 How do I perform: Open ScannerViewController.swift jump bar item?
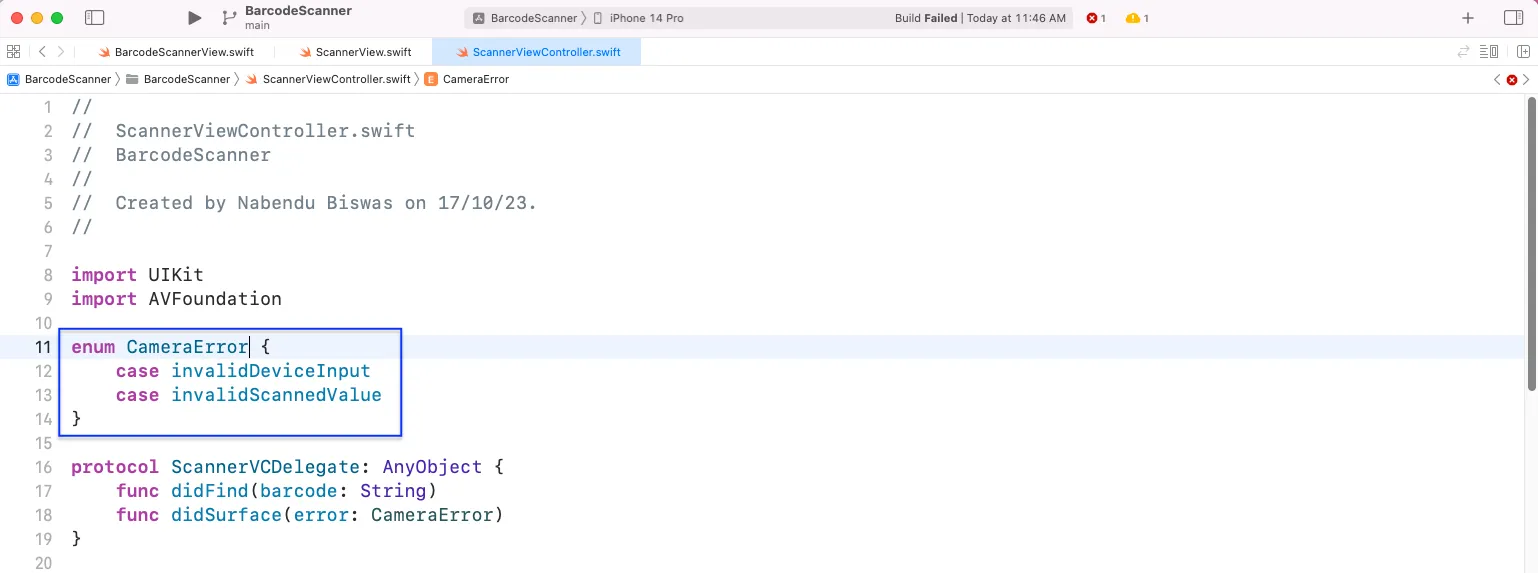327,79
